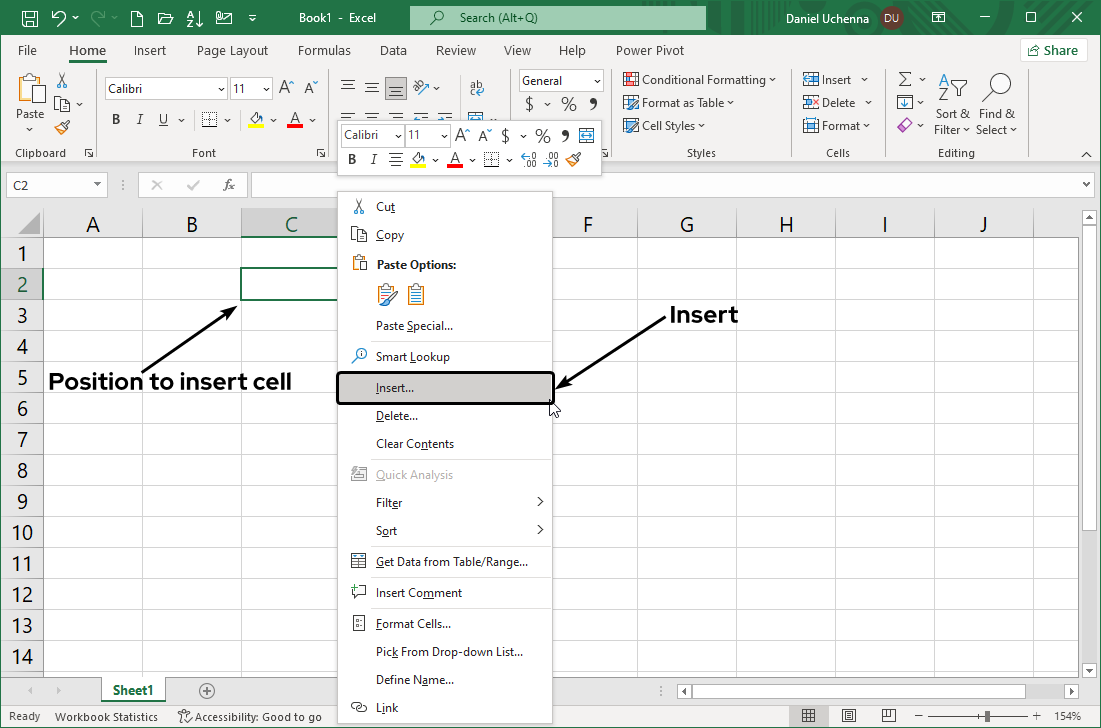
Task: Click the Share button
Action: 1053,51
